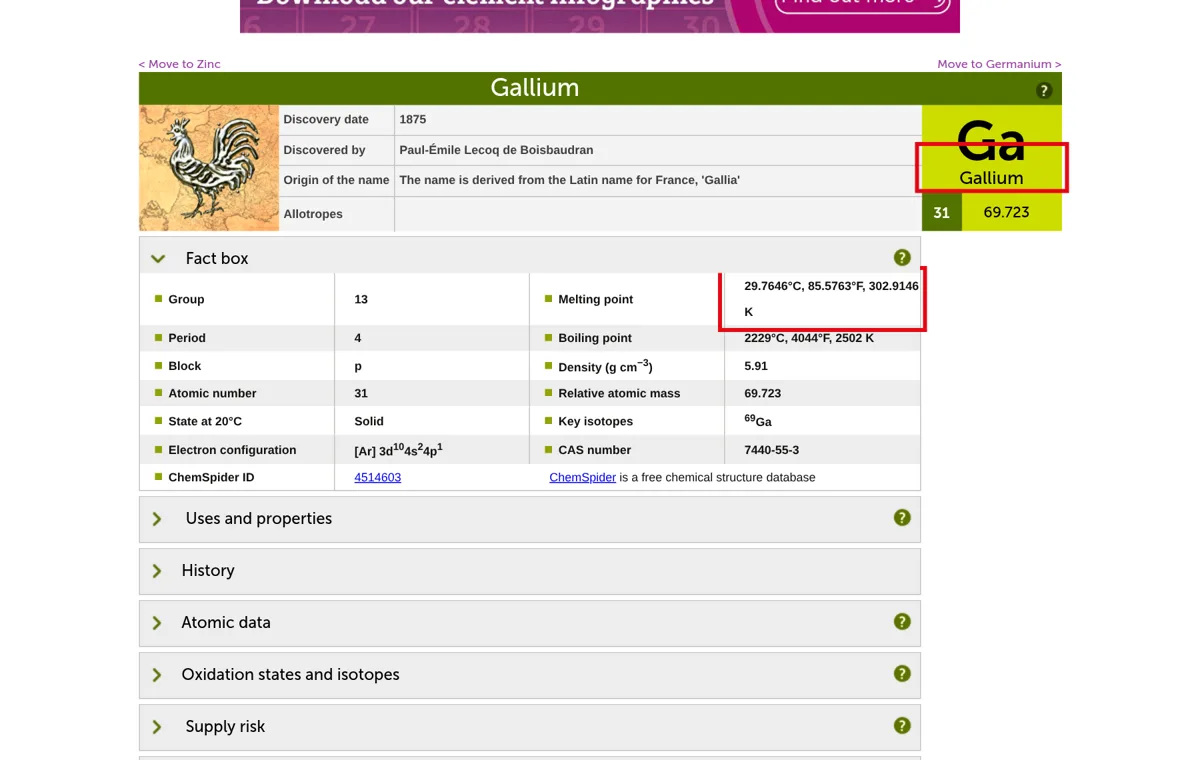This screenshot has width=1200, height=760.
Task: Click the Period row label
Action: point(187,338)
